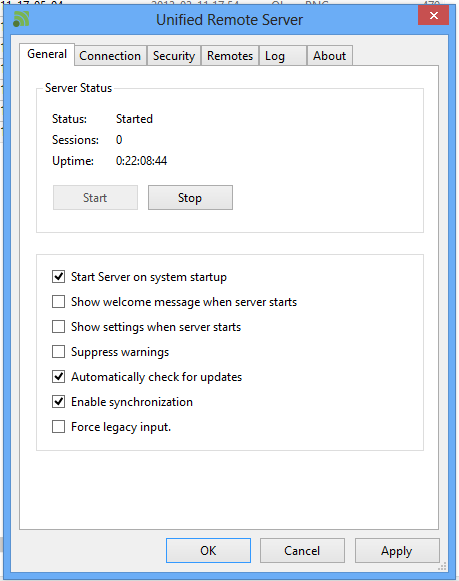View the Log tab
This screenshot has height=581, width=459.
(x=283, y=56)
